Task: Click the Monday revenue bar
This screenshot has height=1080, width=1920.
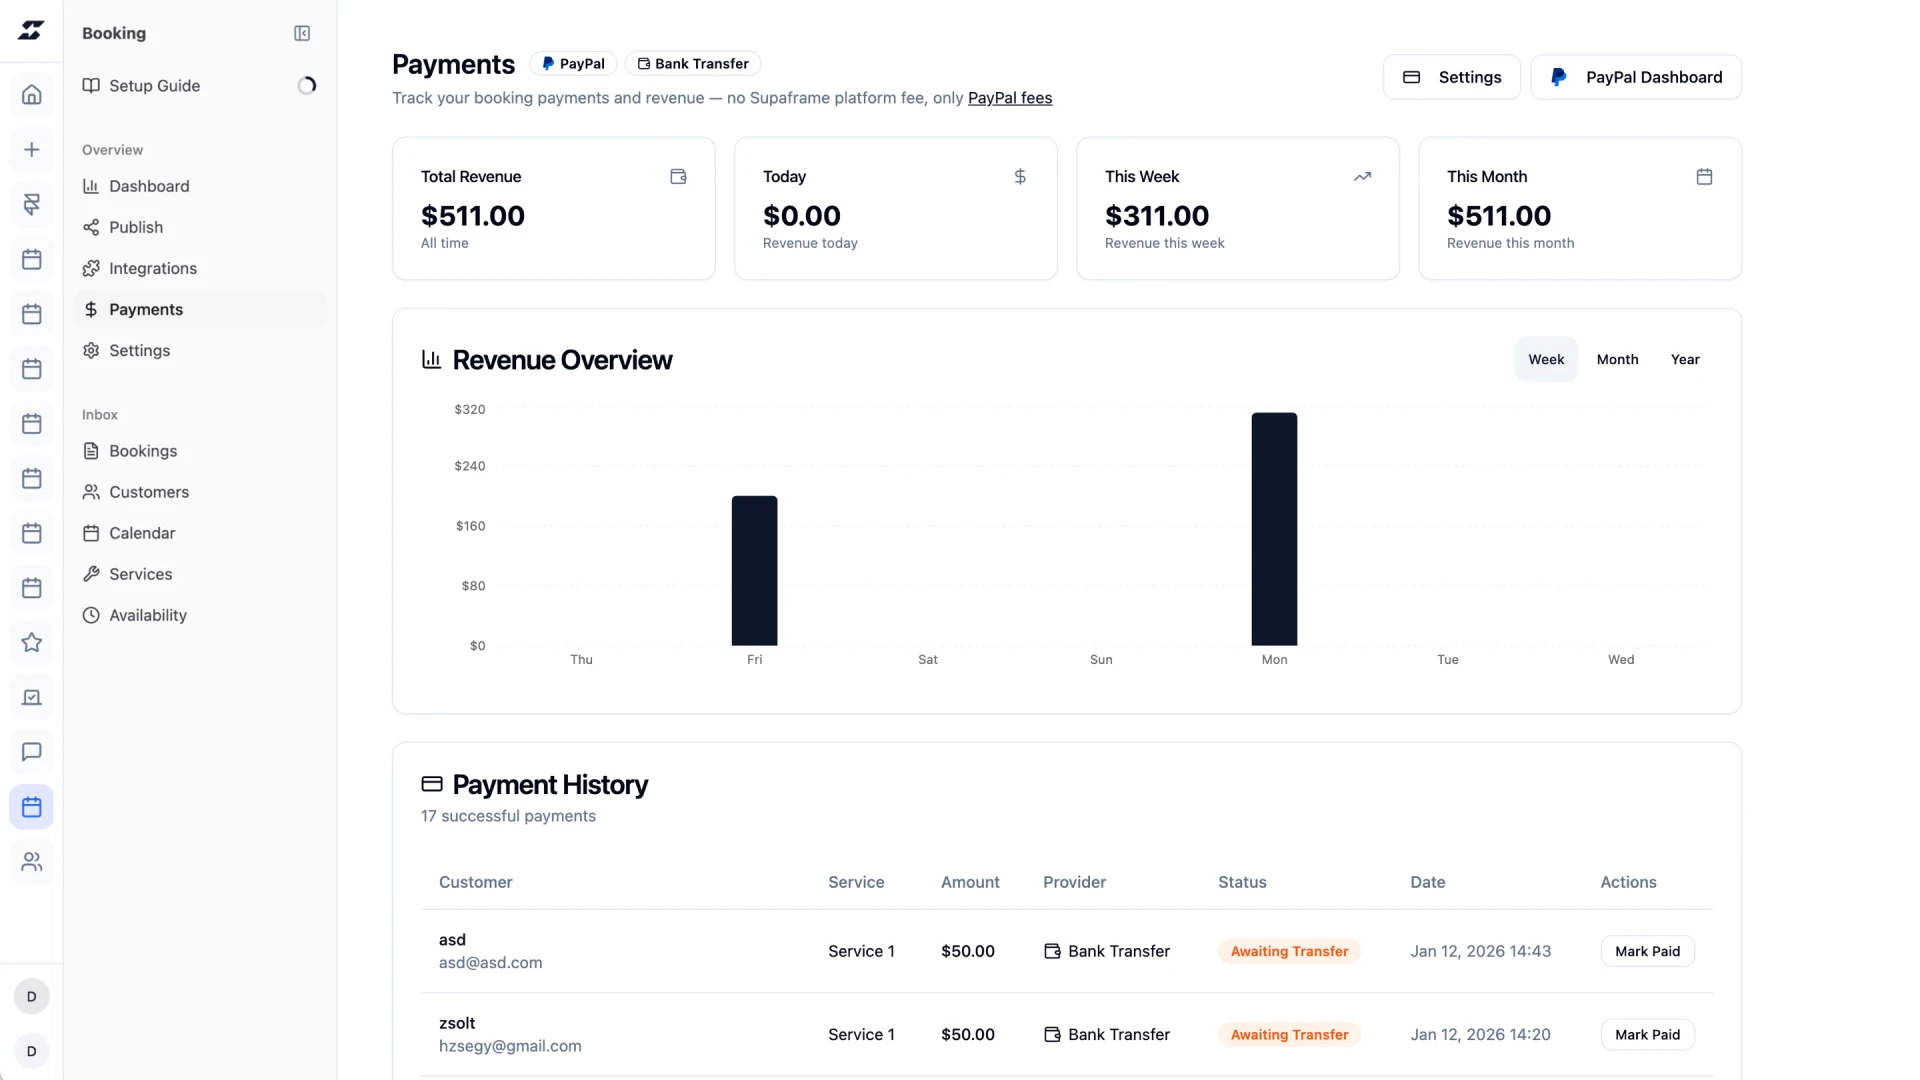Action: (1274, 528)
